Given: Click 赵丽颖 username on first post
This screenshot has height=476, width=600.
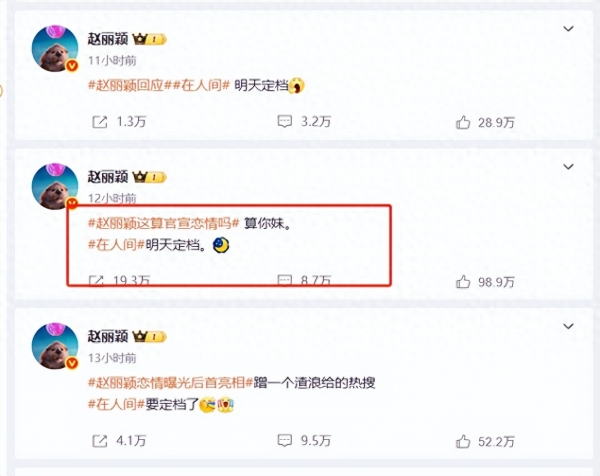Looking at the screenshot, I should [x=108, y=39].
